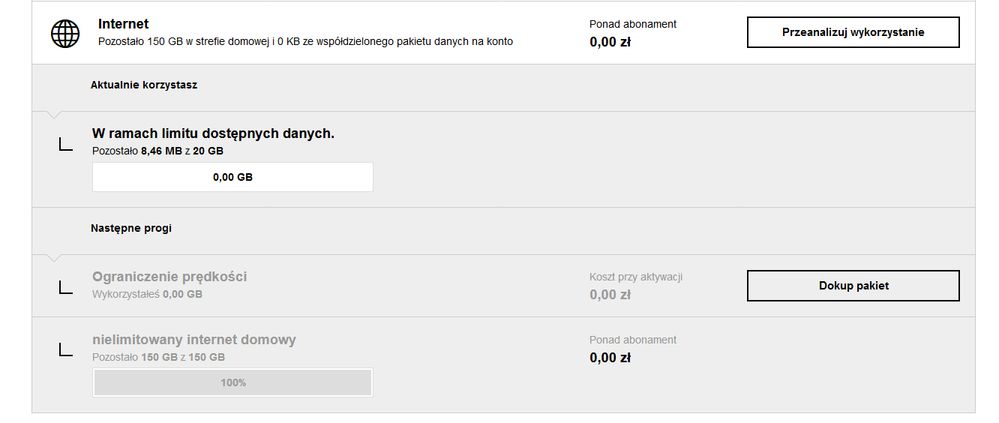Click W ramach limitu dostępnych danych heading

213,133
